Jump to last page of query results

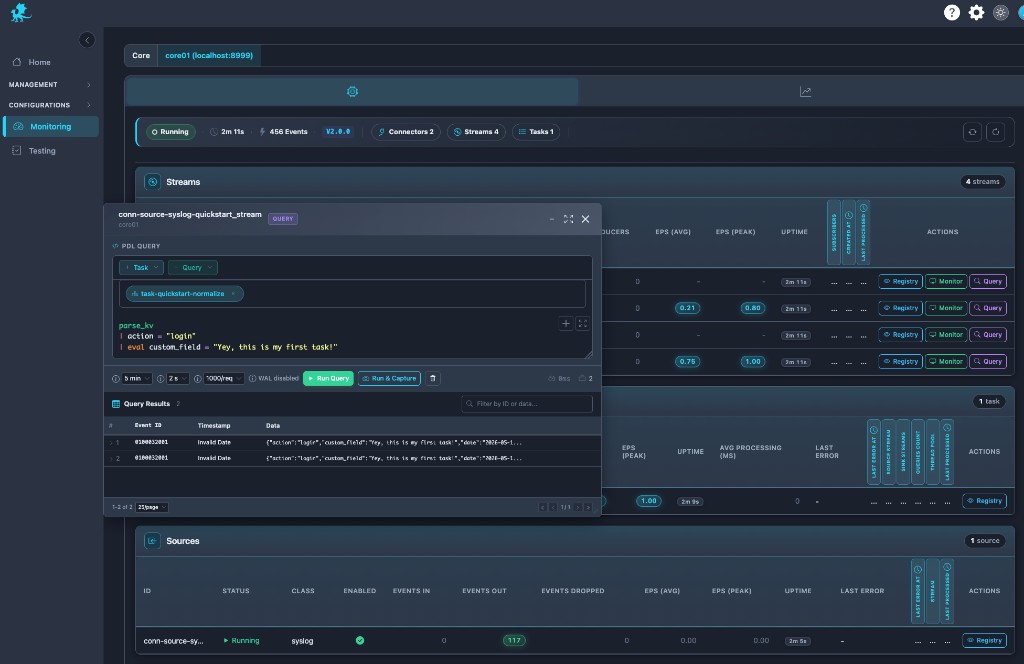point(588,507)
